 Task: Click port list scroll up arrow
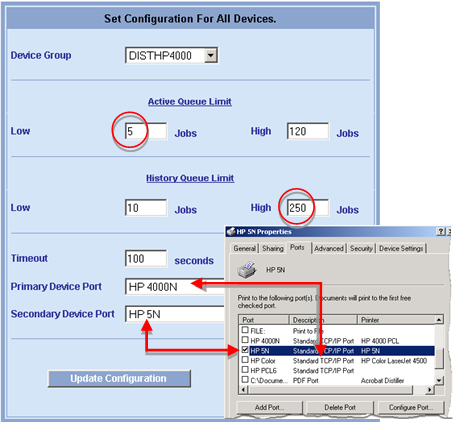tap(439, 320)
